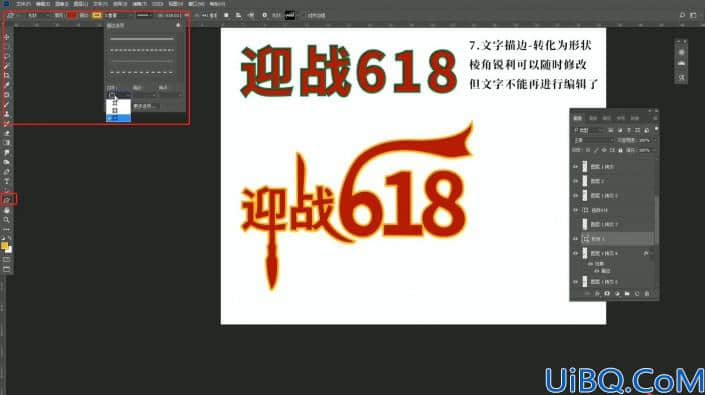Open stroke options gear menu in popup
The height and width of the screenshot is (395, 705).
coord(178,26)
